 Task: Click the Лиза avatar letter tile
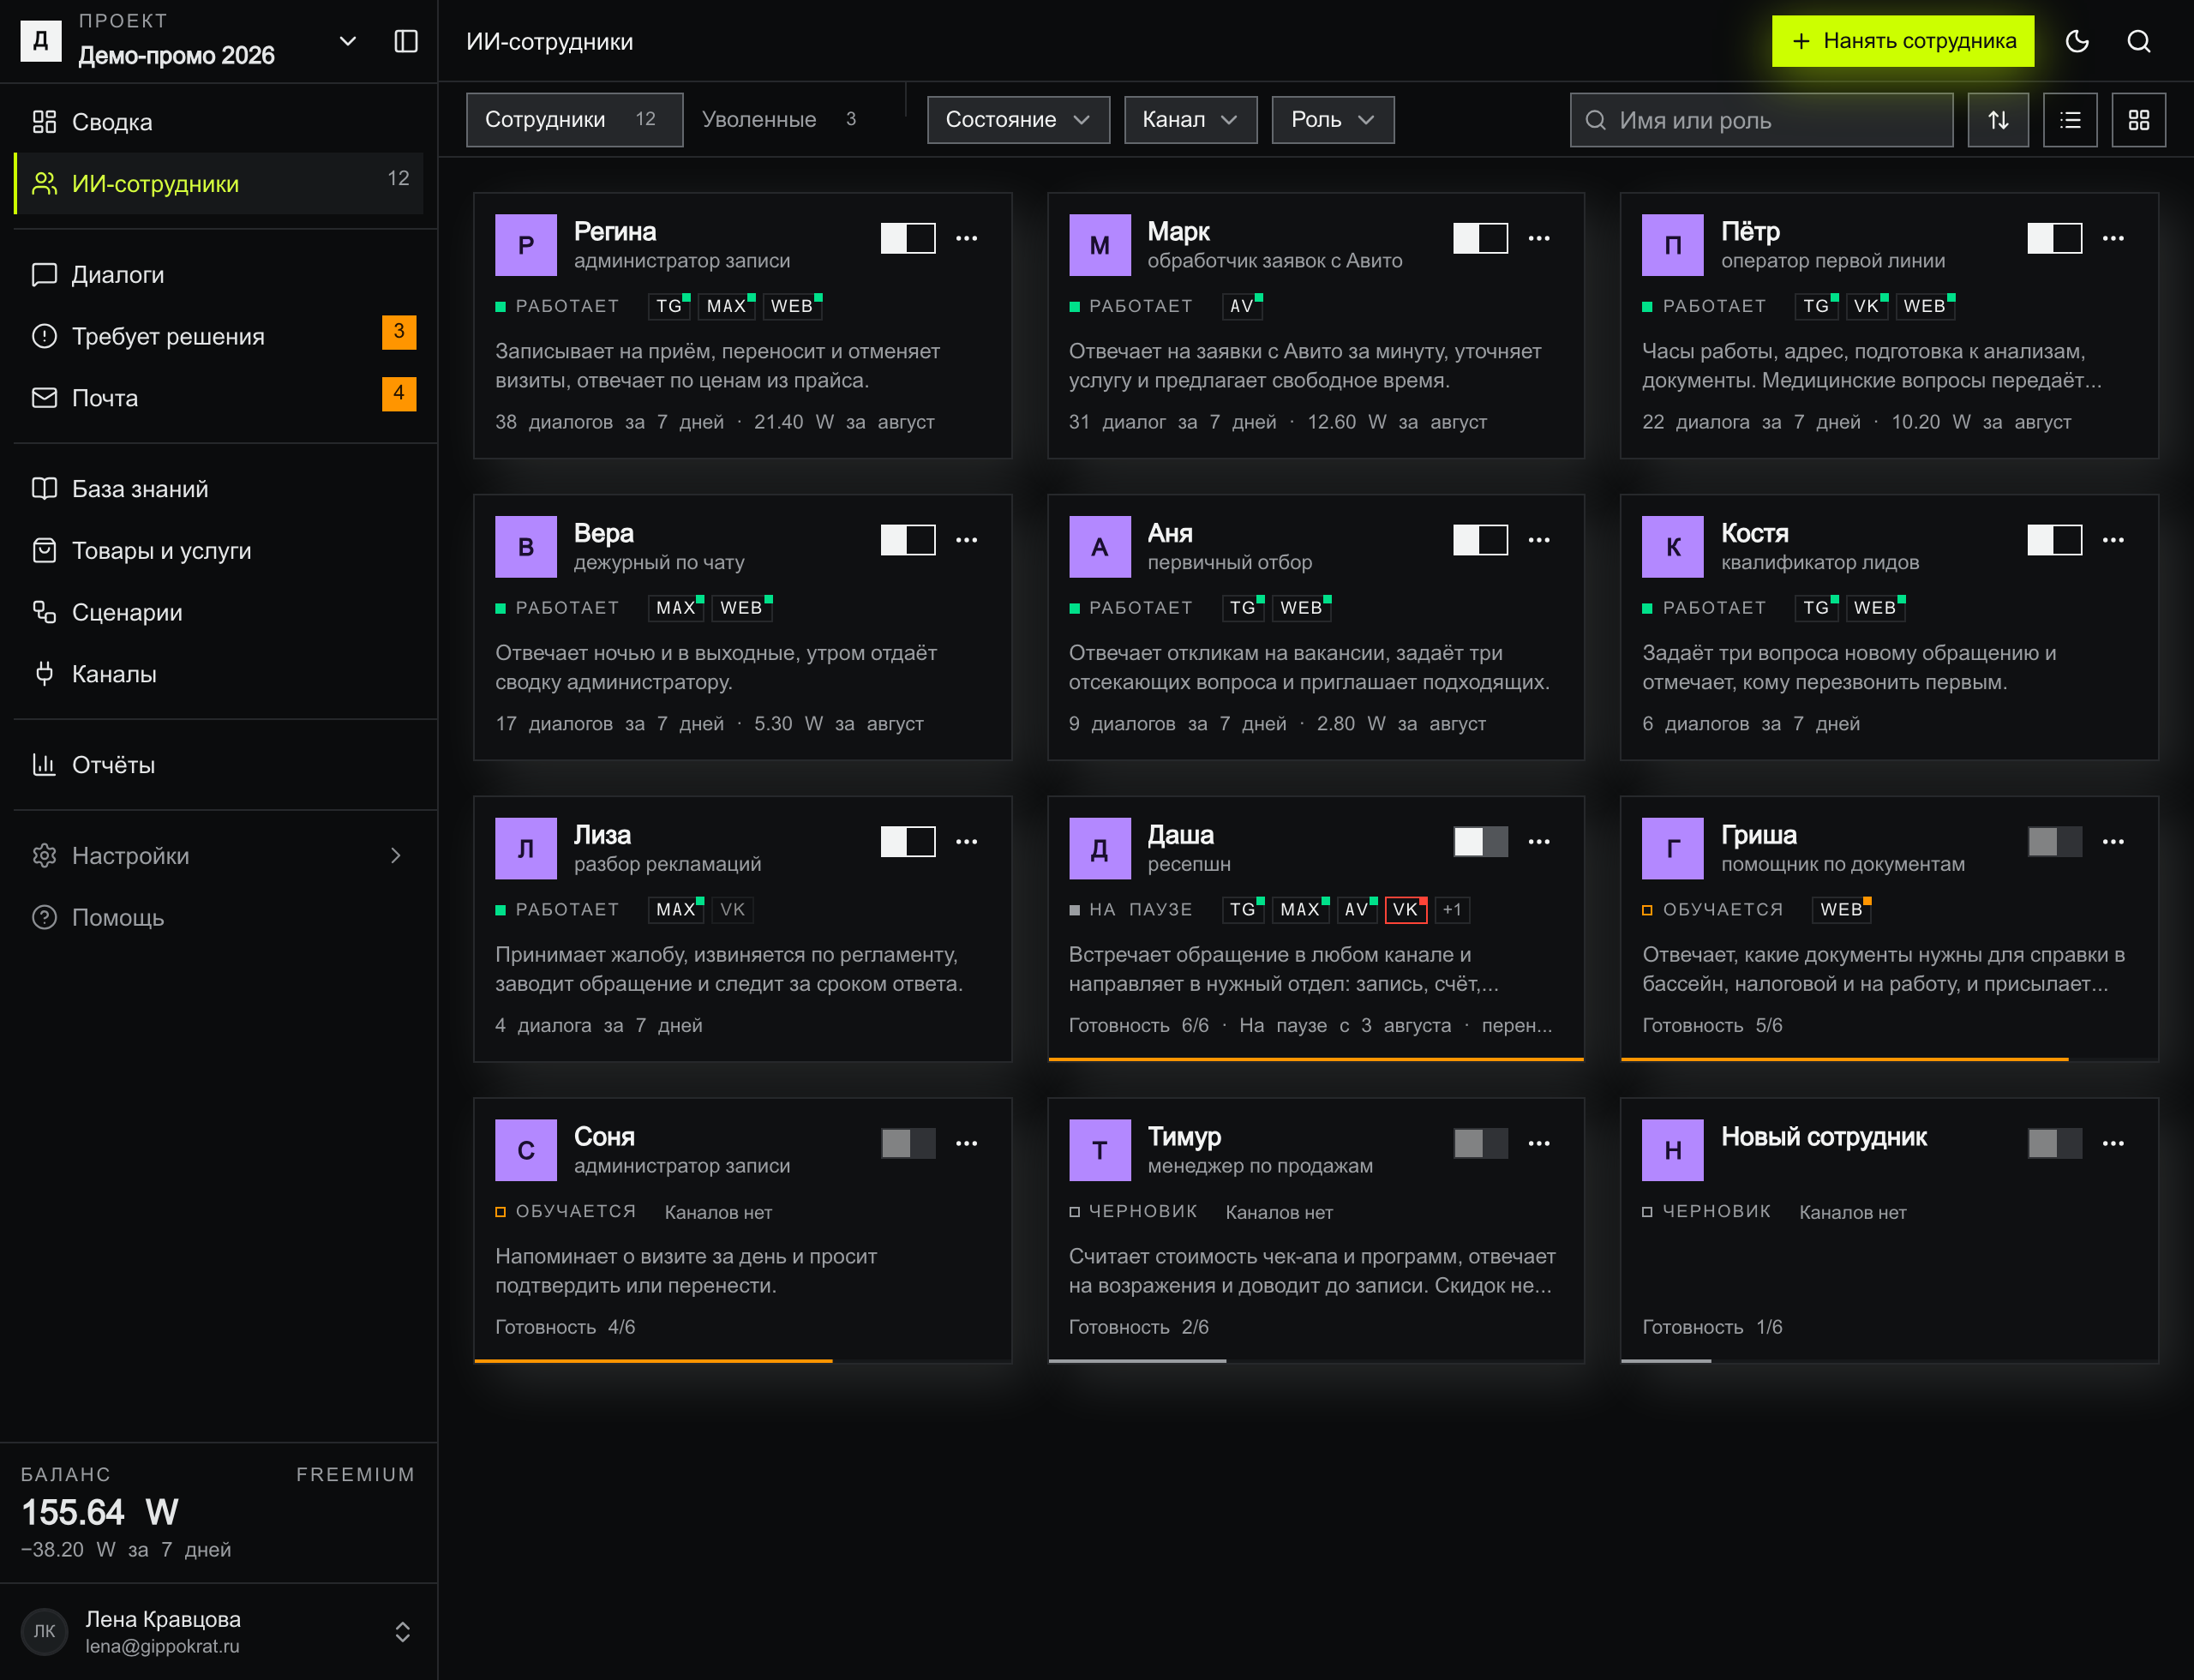(526, 848)
